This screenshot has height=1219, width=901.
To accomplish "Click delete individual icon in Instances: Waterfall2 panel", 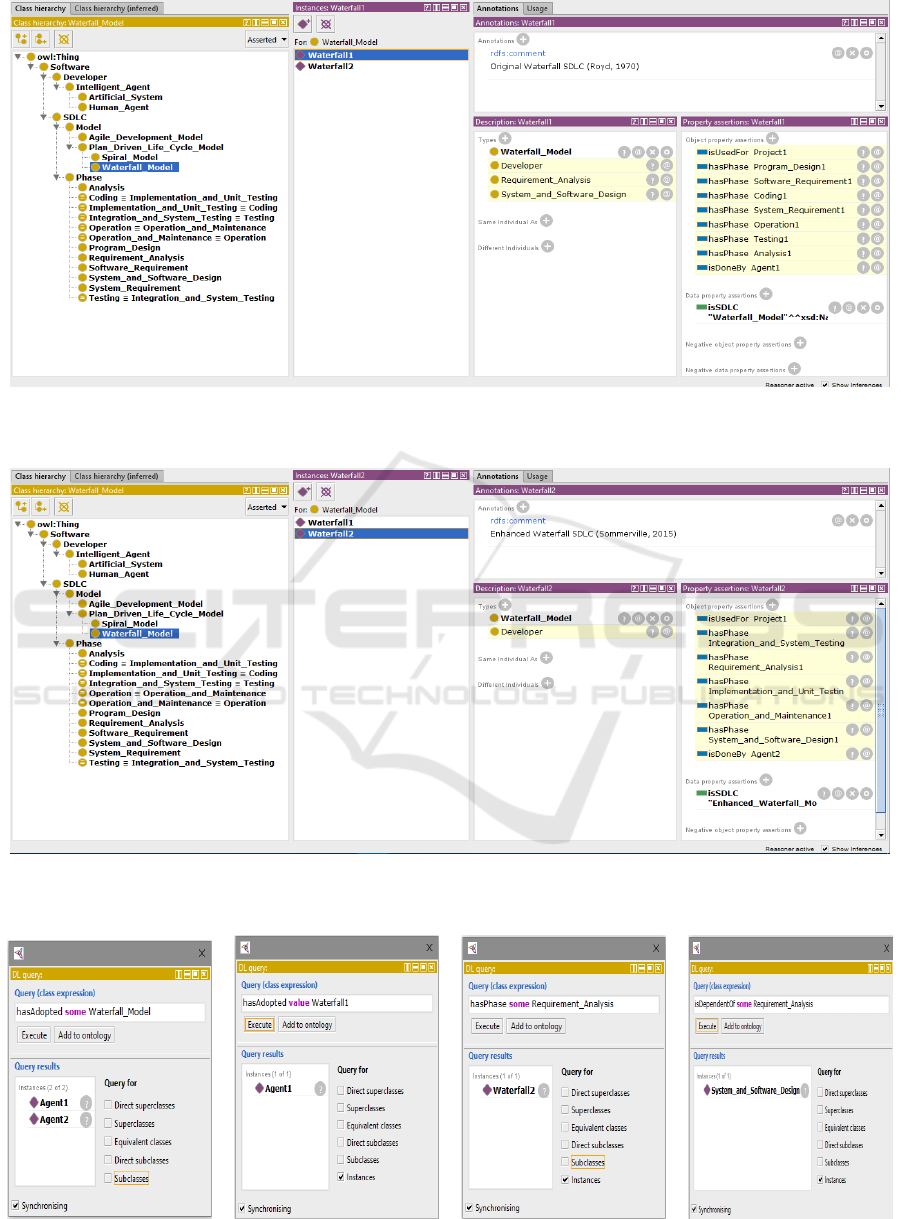I will (326, 493).
